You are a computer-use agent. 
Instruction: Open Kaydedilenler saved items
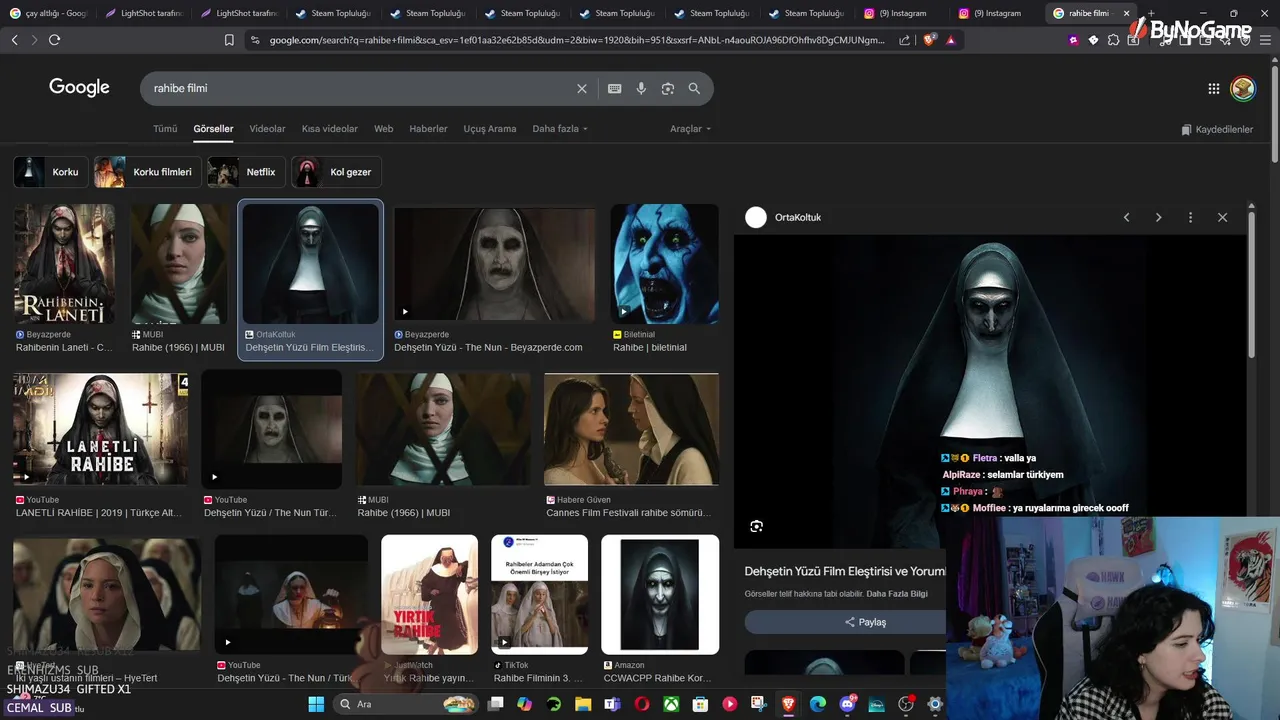[1217, 130]
